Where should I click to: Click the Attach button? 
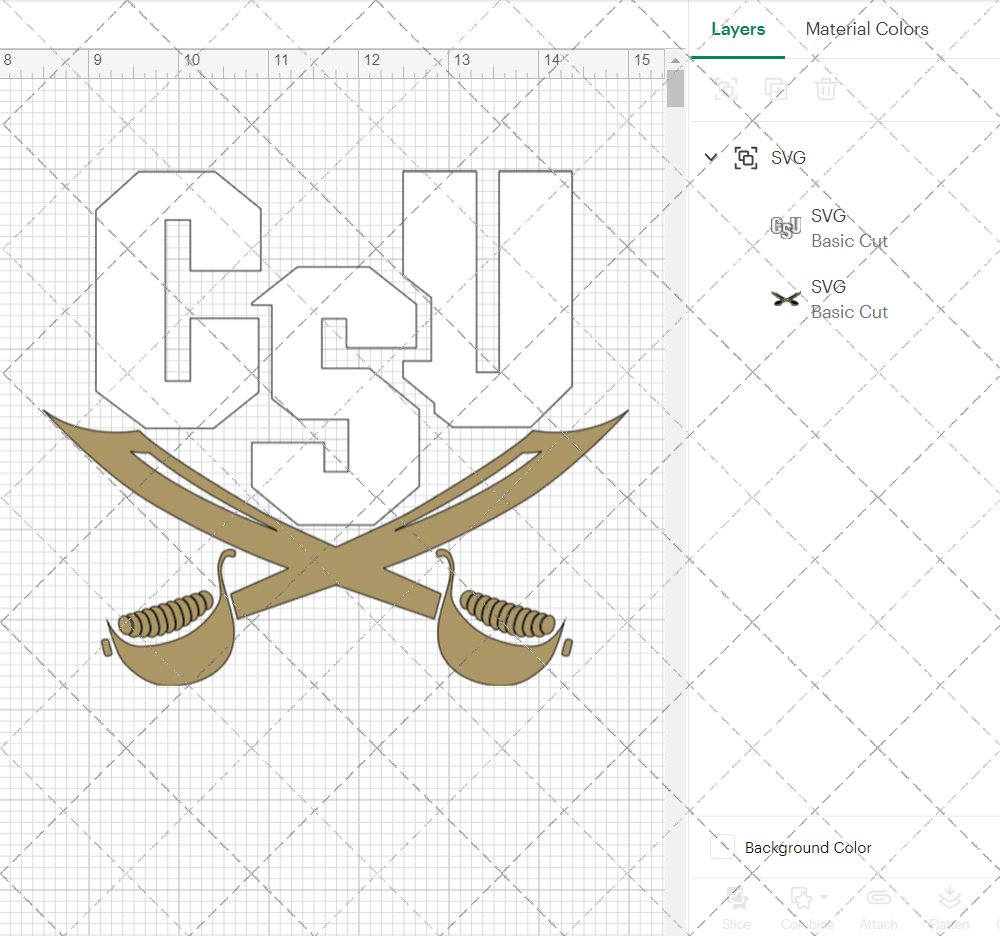[878, 908]
